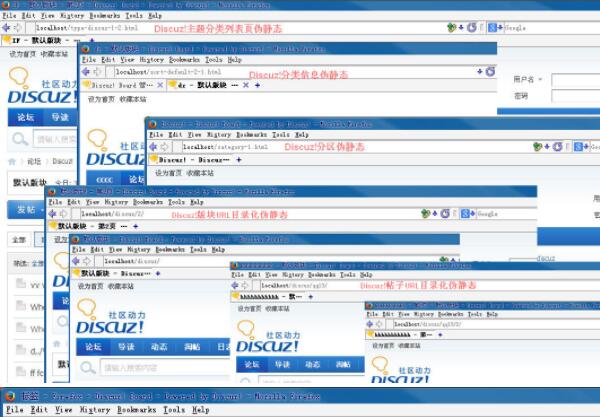Click the search input in the localhost/discuz/ page

165,368
